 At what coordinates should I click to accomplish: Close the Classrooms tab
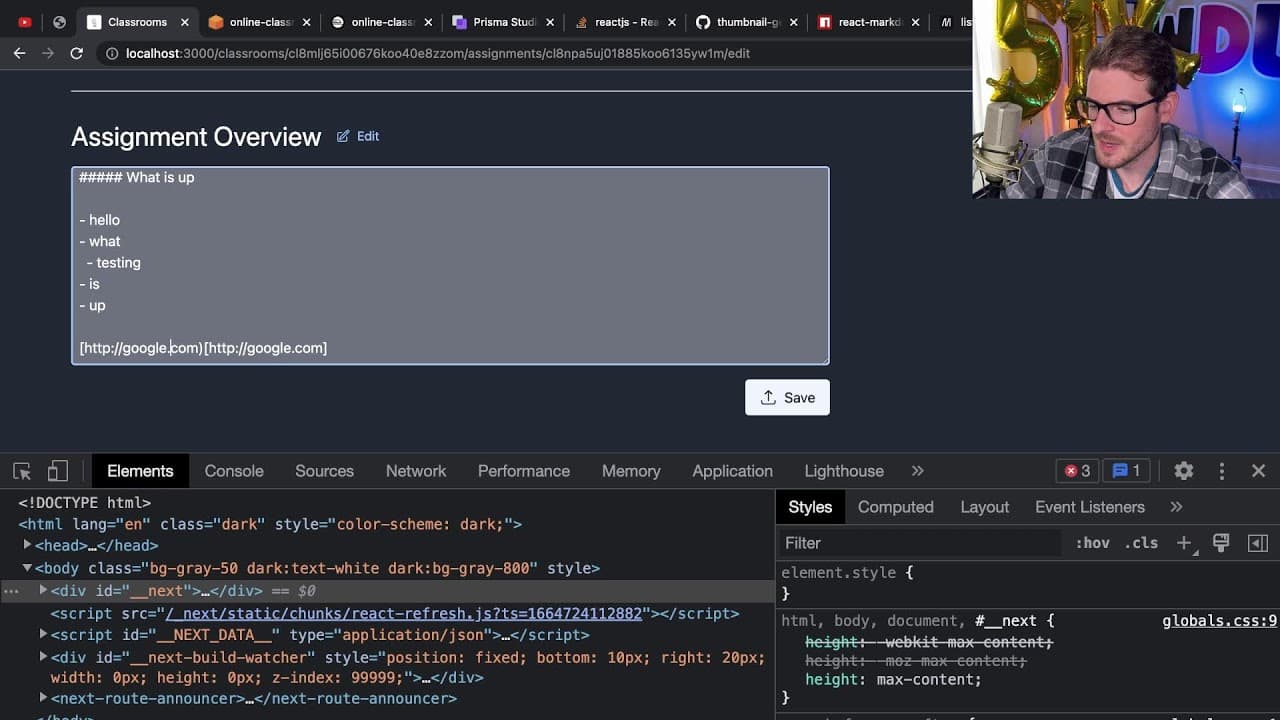coord(185,22)
